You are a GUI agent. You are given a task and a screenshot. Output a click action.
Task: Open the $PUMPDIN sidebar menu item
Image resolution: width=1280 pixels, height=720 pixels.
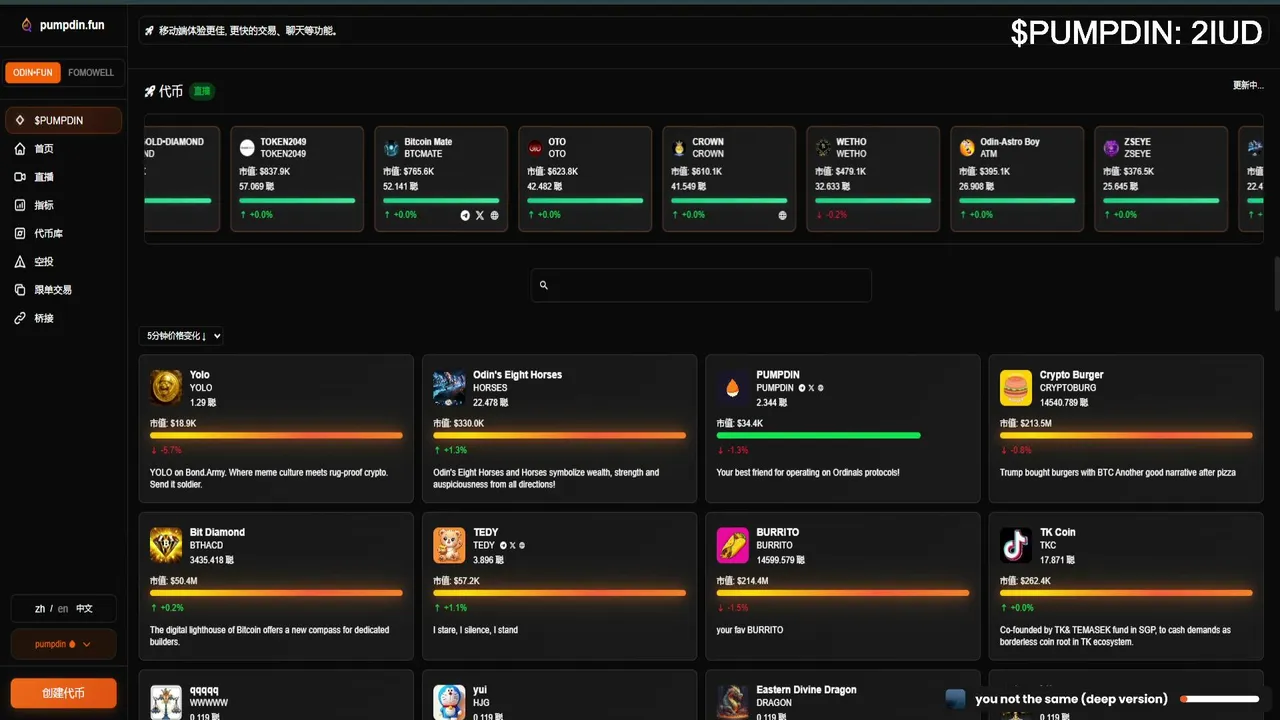(x=63, y=120)
